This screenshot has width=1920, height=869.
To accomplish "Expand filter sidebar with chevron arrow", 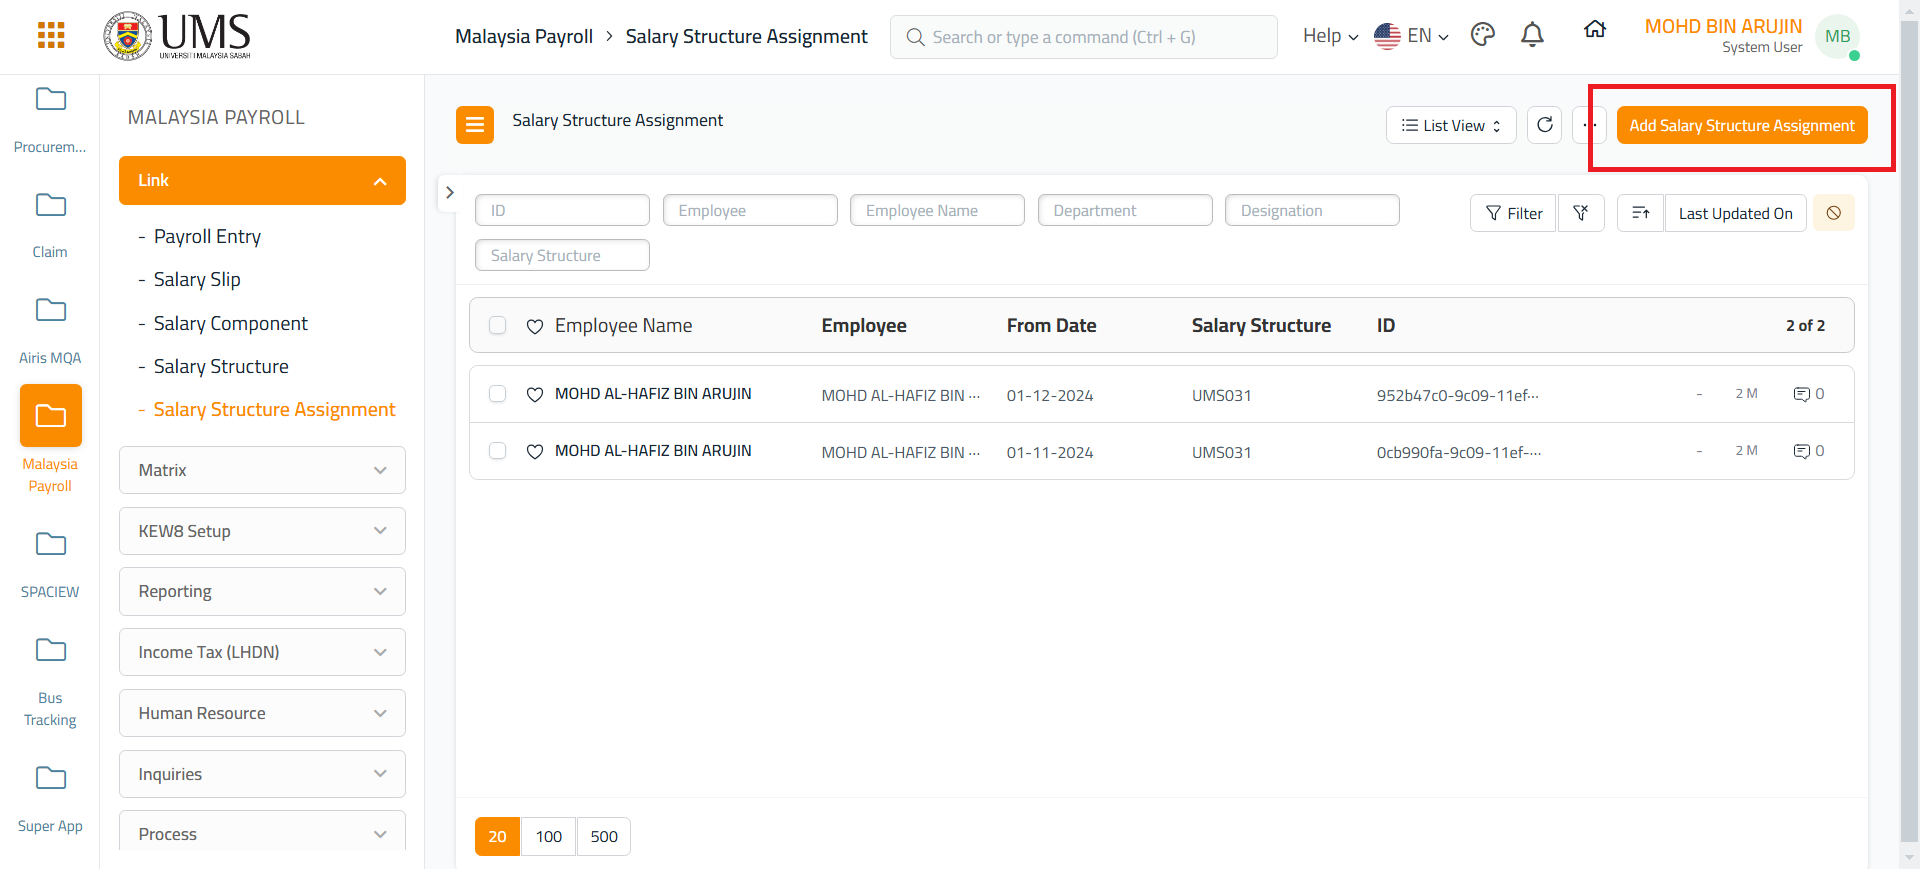I will click(450, 192).
